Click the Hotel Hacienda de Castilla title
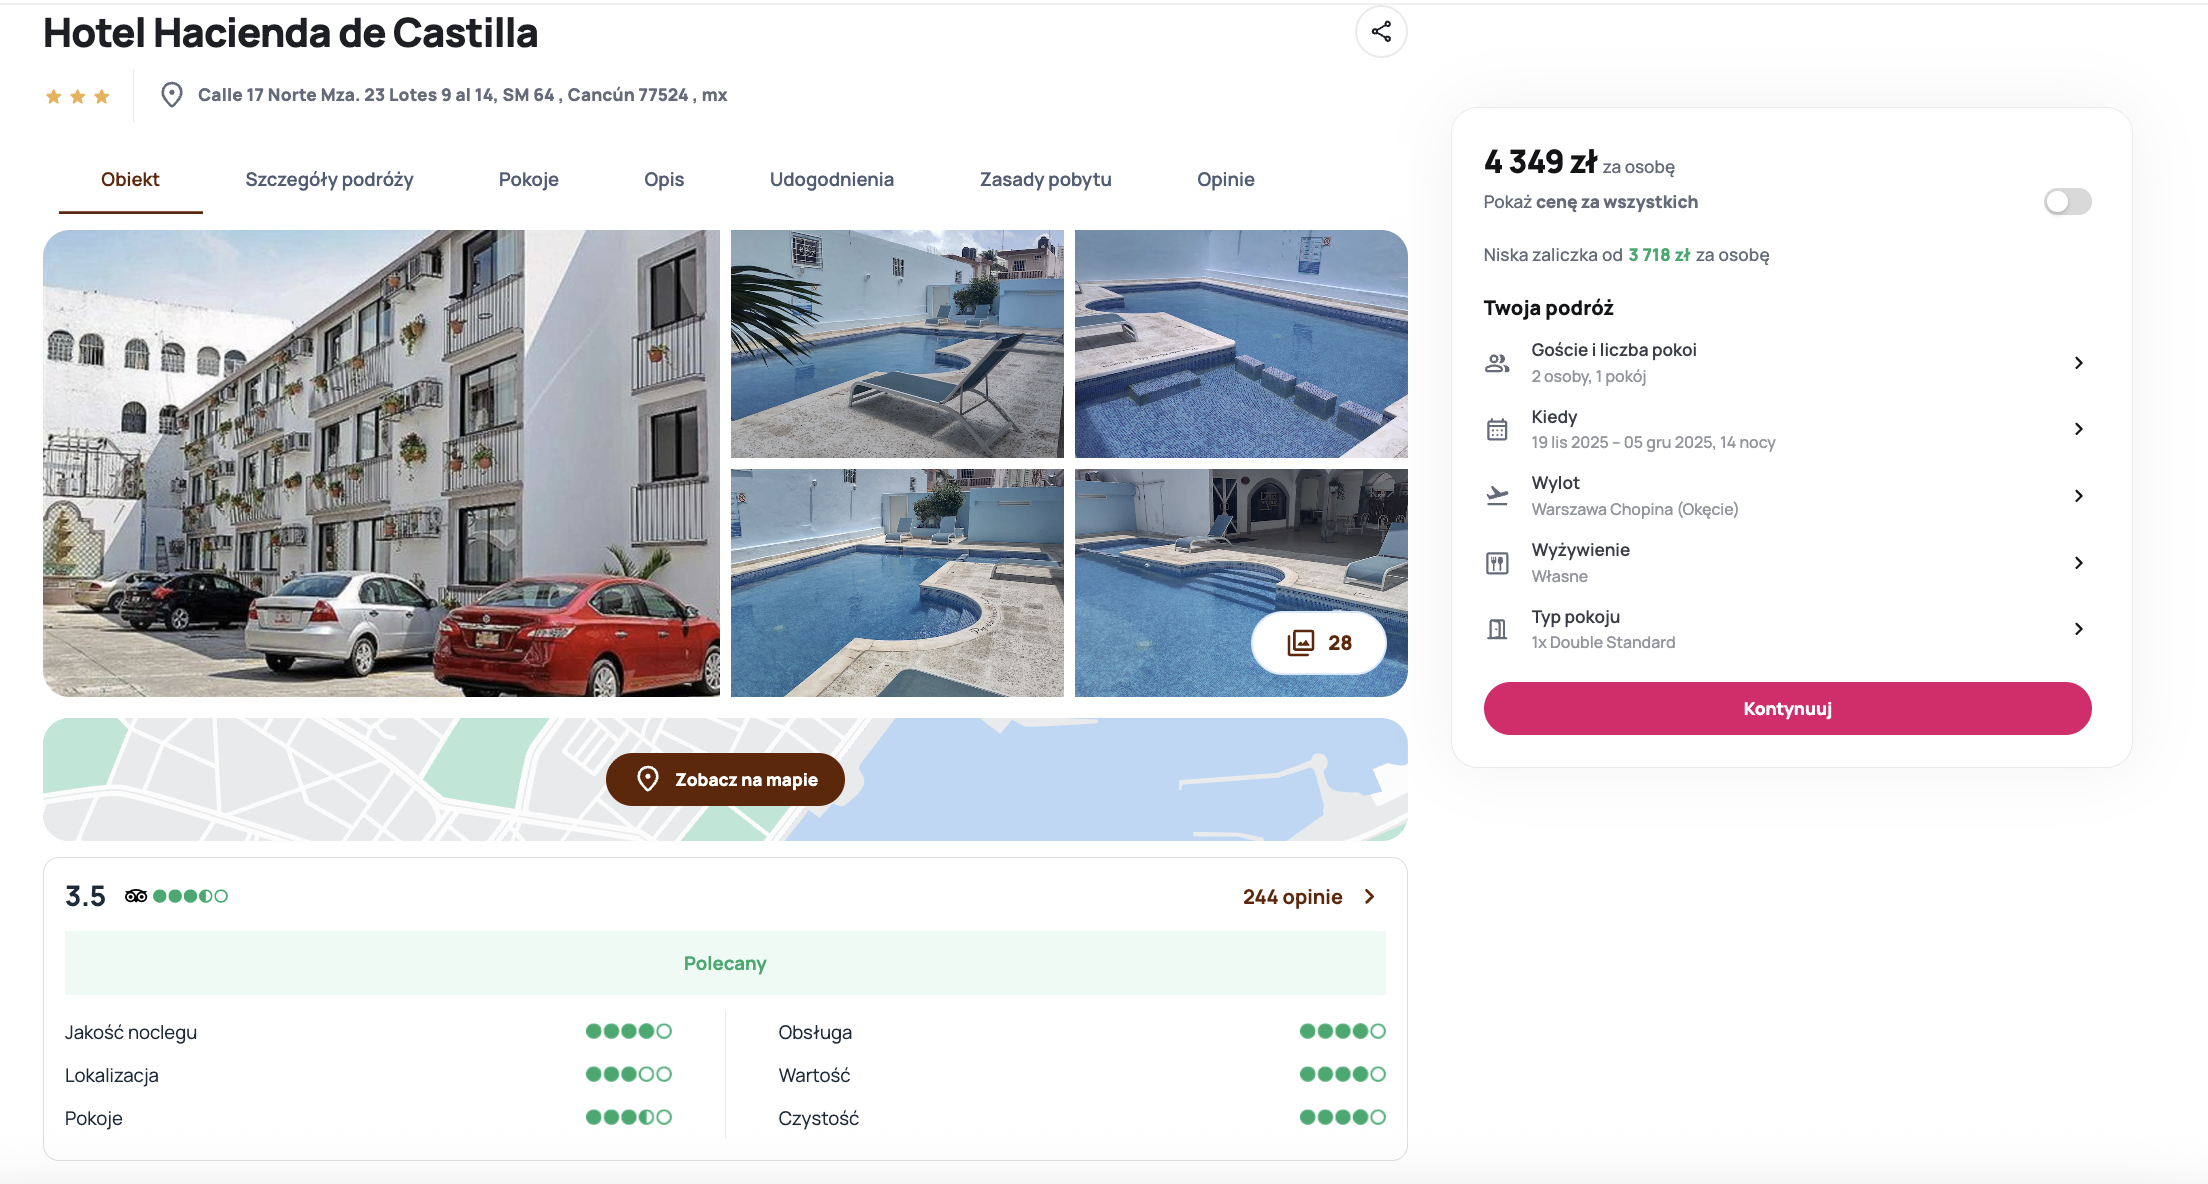This screenshot has width=2208, height=1184. [290, 33]
